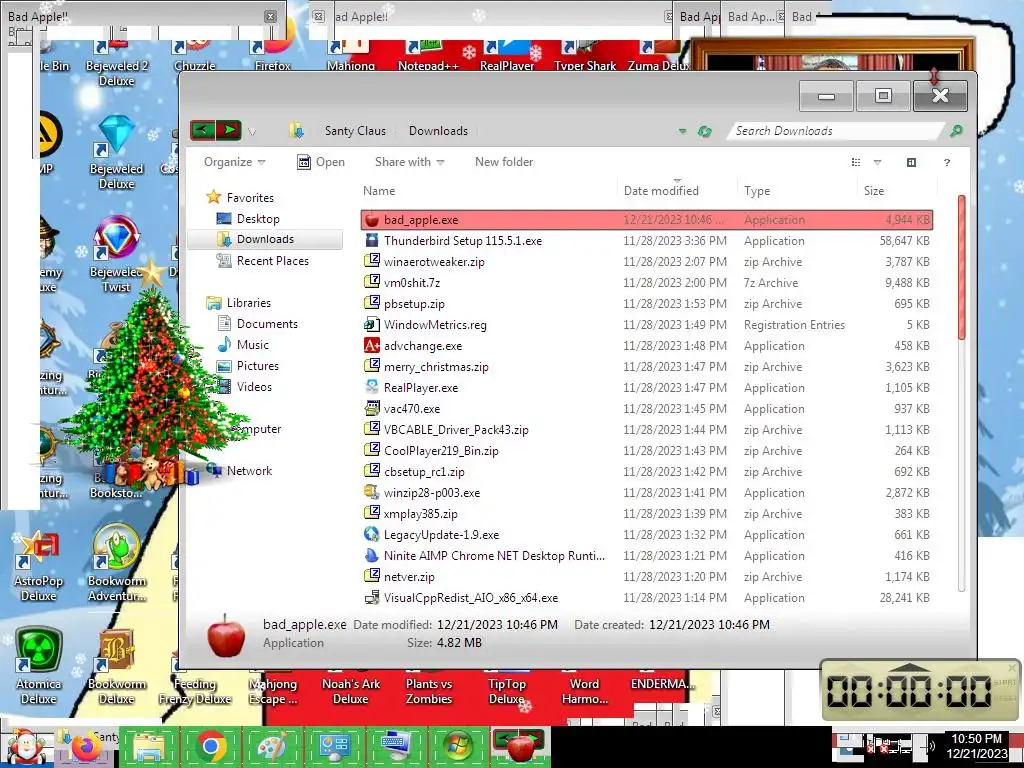Open Music library
The image size is (1024, 768).
point(243,345)
